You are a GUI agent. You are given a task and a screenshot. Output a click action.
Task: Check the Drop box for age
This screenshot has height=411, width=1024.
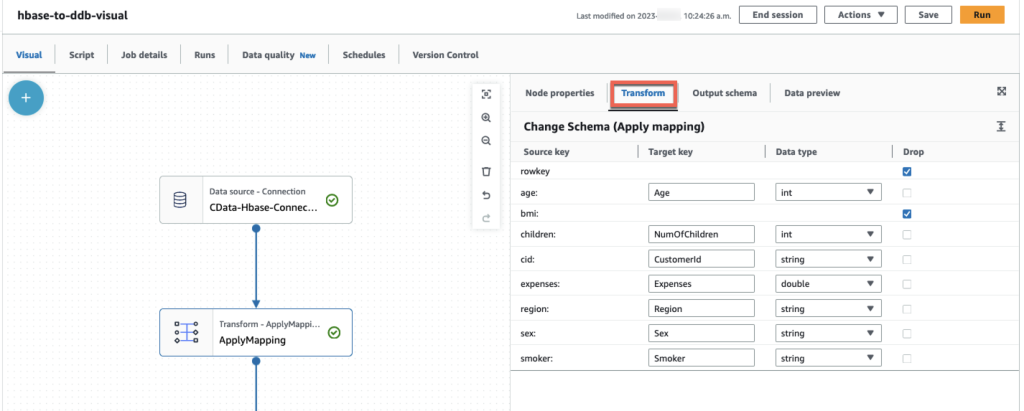(906, 192)
